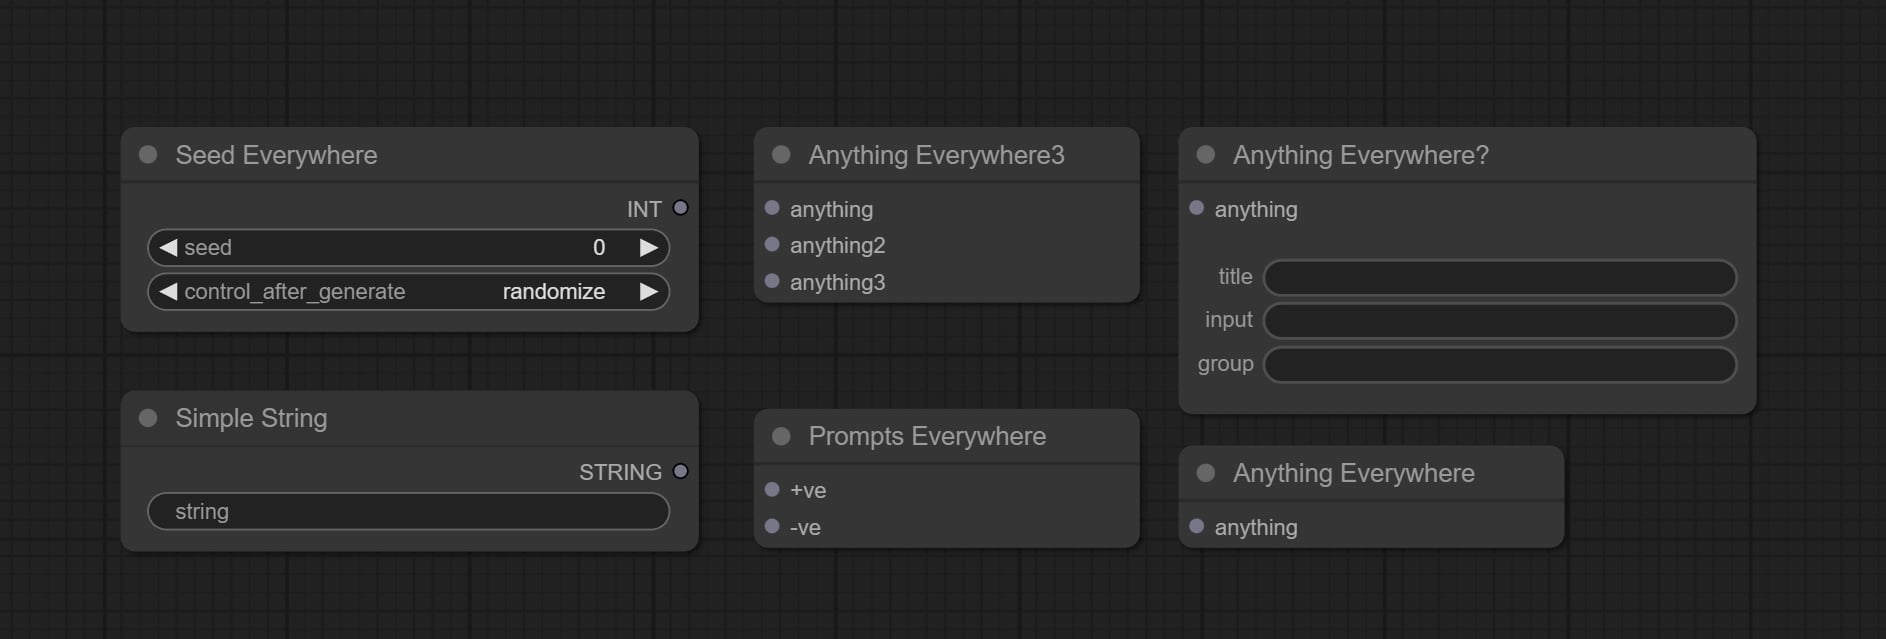Click the right arrow on control_after_generate
This screenshot has height=639, width=1886.
[650, 291]
